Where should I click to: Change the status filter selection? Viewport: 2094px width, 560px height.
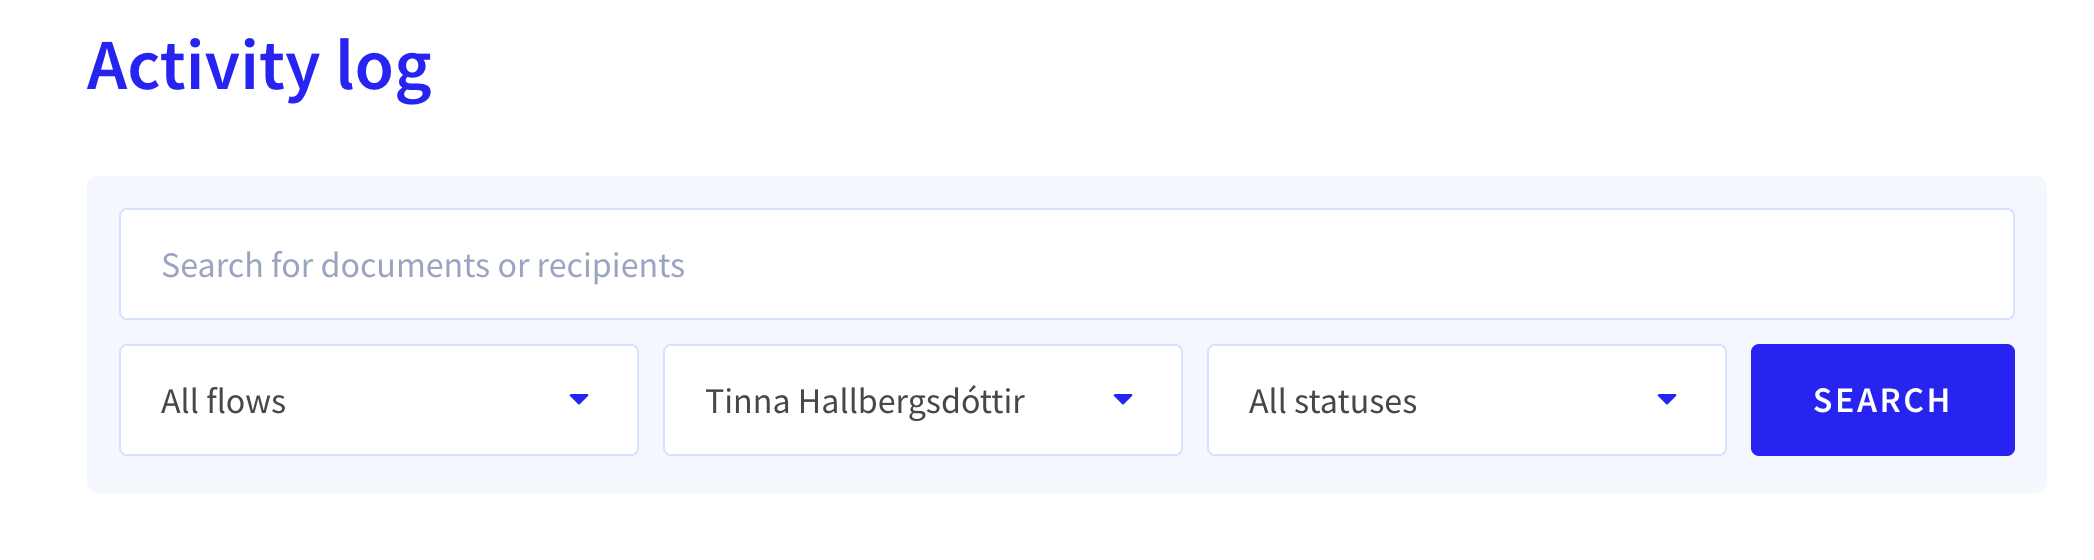[x=1467, y=400]
